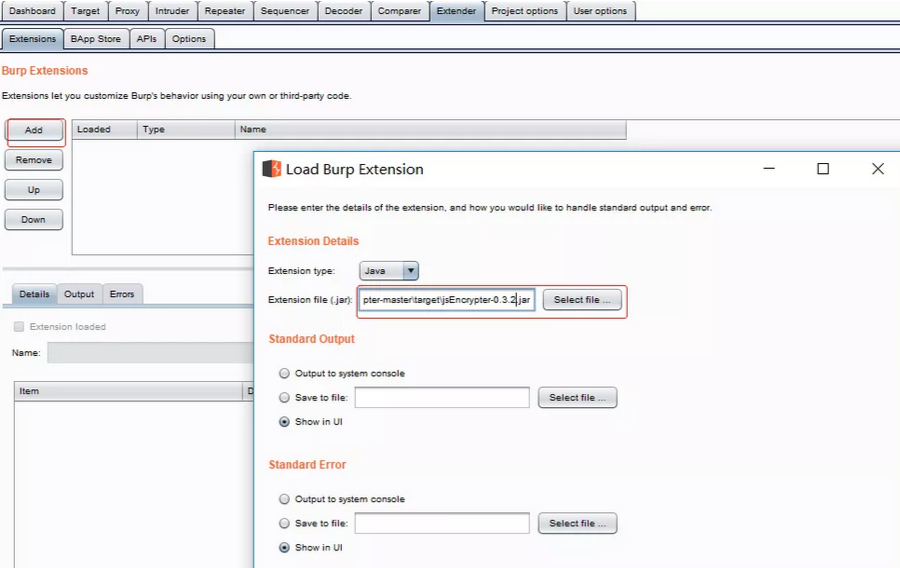Open the User options tab
Viewport: 900px width, 568px height.
(600, 11)
